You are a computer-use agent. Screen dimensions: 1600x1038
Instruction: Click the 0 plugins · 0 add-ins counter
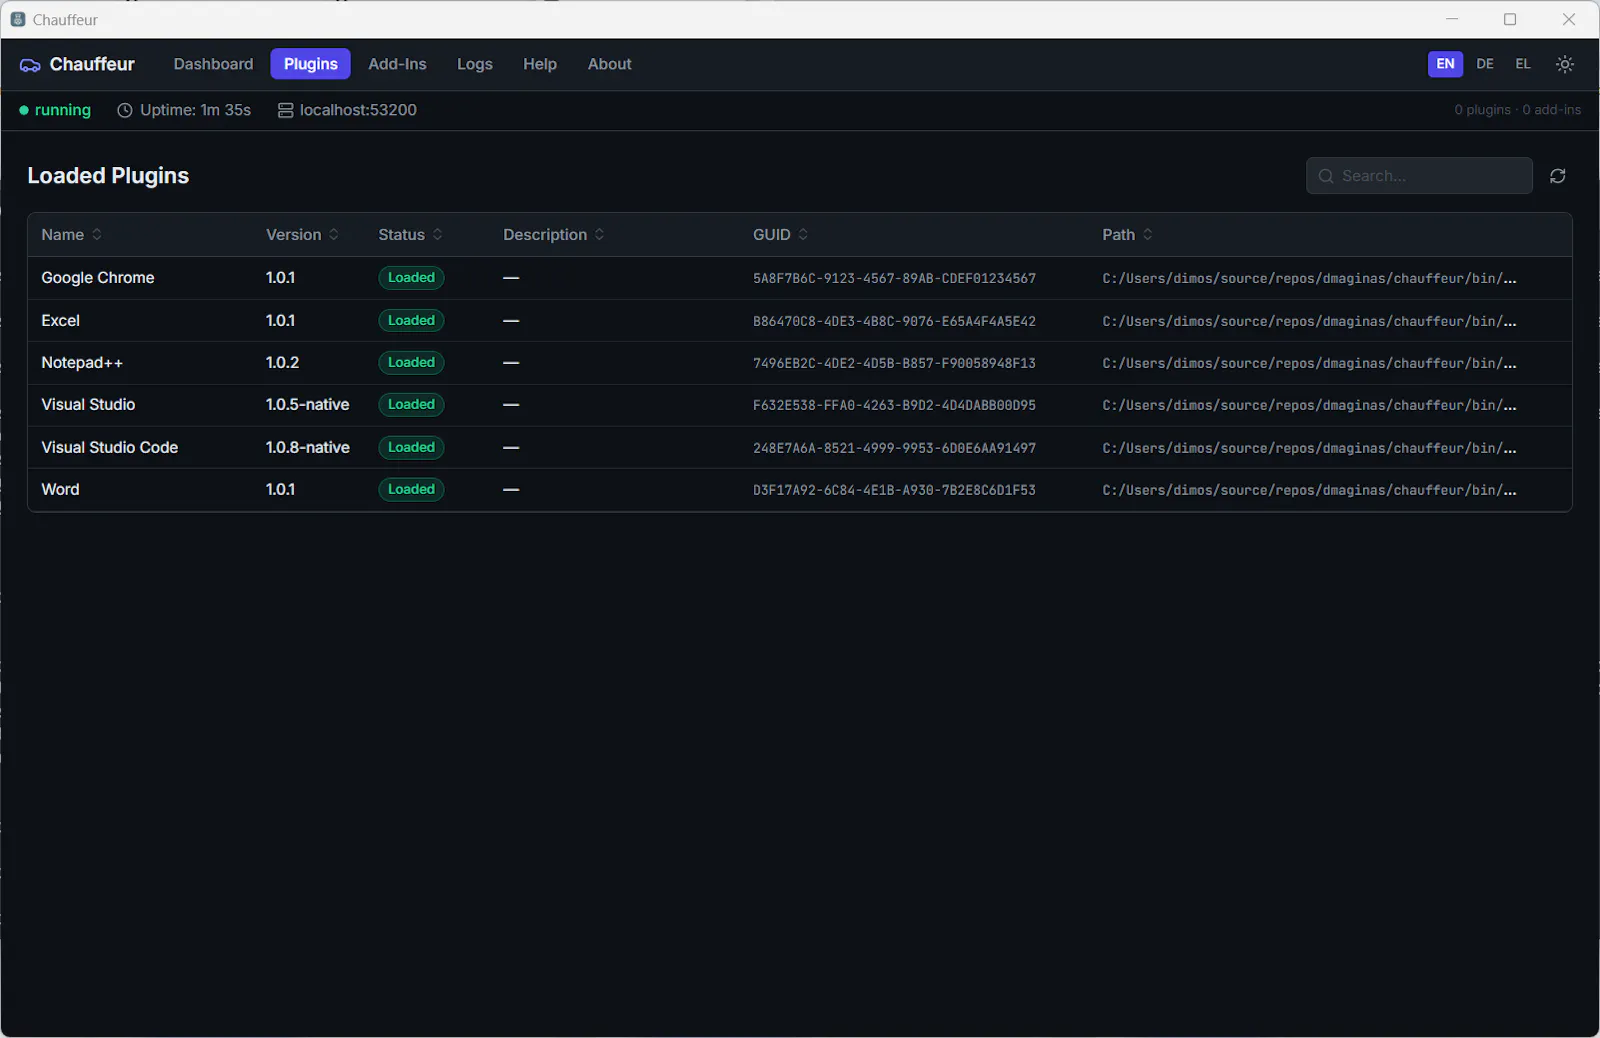1517,110
